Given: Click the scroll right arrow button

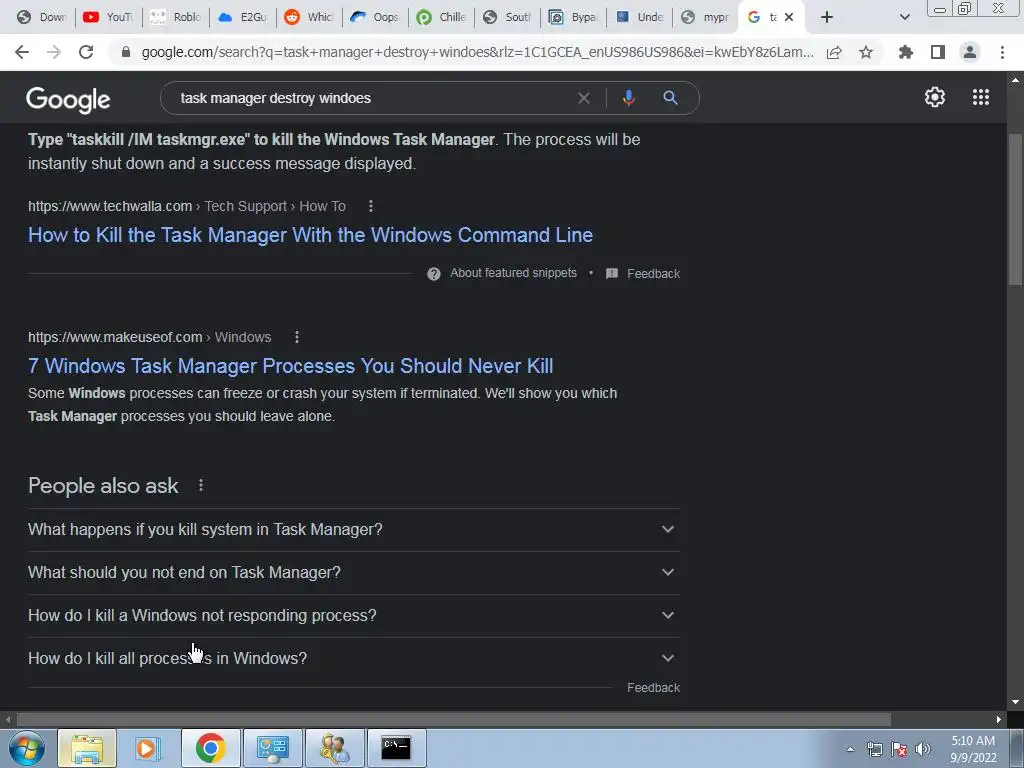Looking at the screenshot, I should 999,720.
